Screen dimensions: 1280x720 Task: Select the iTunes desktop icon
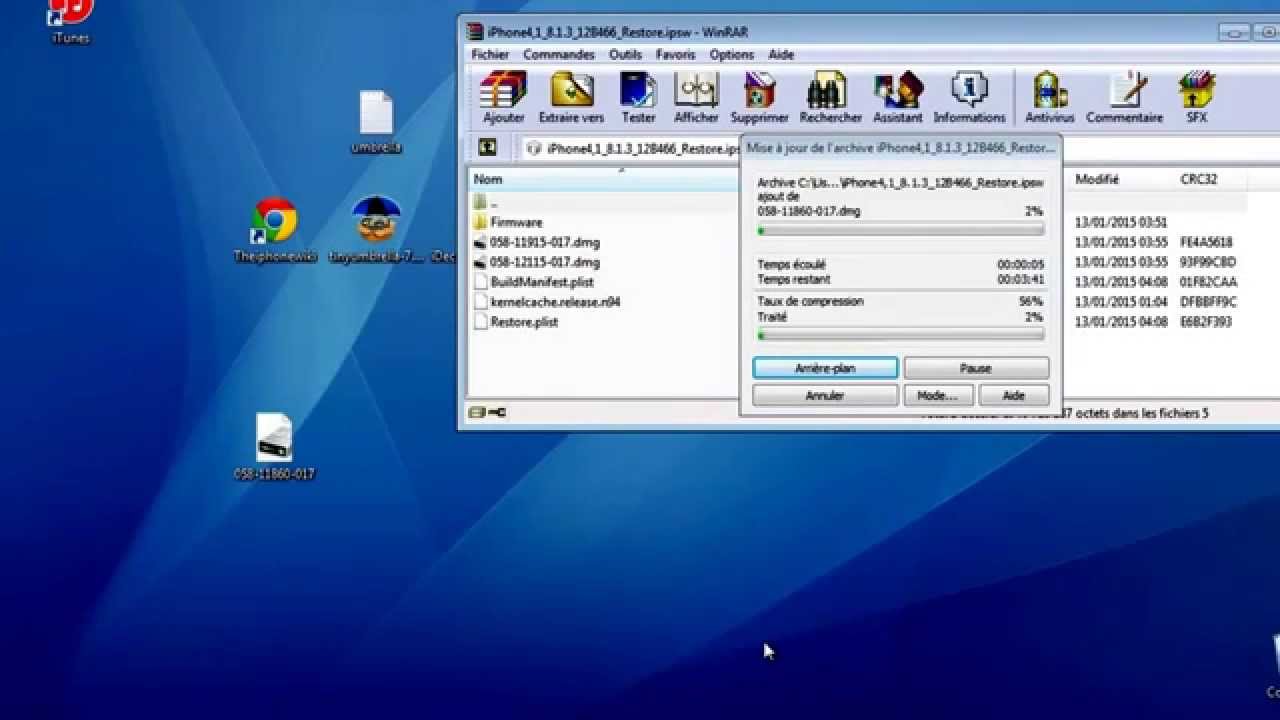click(70, 20)
